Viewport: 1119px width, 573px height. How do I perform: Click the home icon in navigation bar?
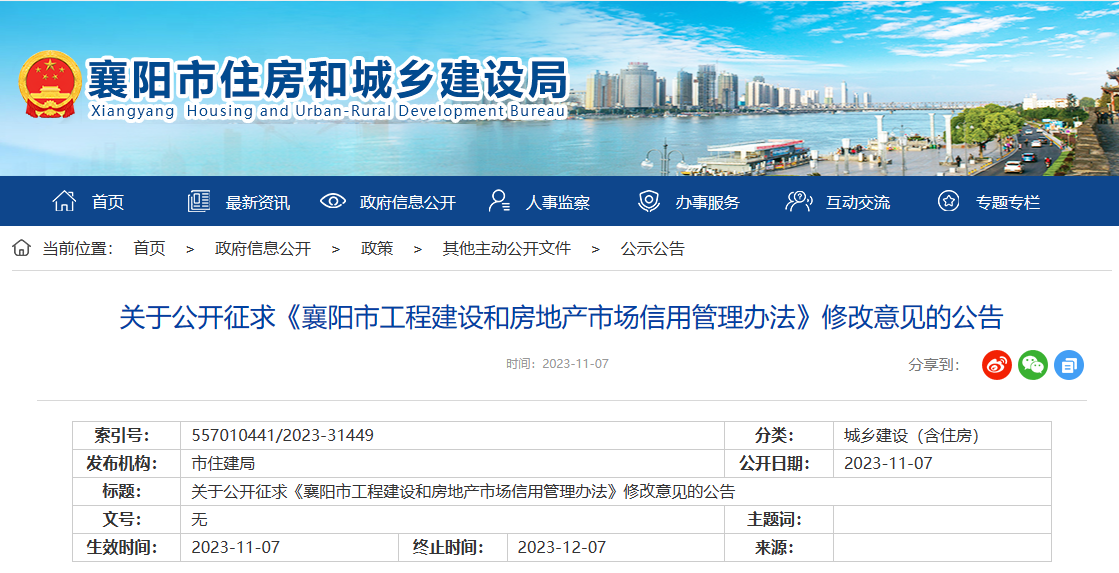tap(64, 201)
